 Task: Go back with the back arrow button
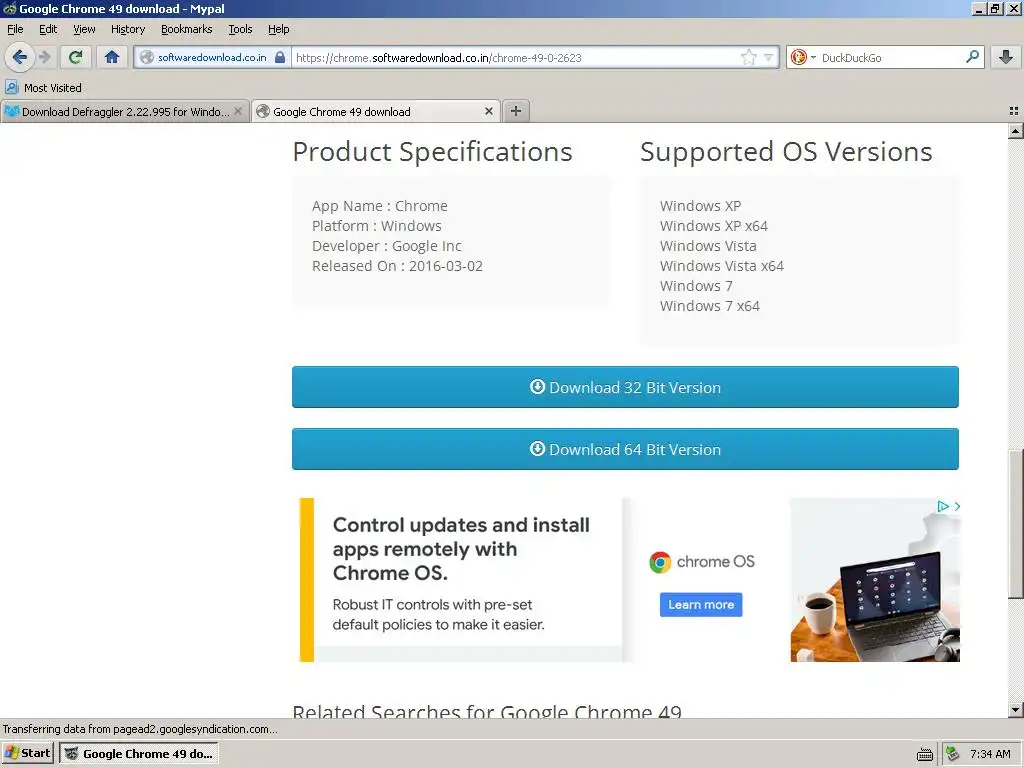[x=20, y=57]
